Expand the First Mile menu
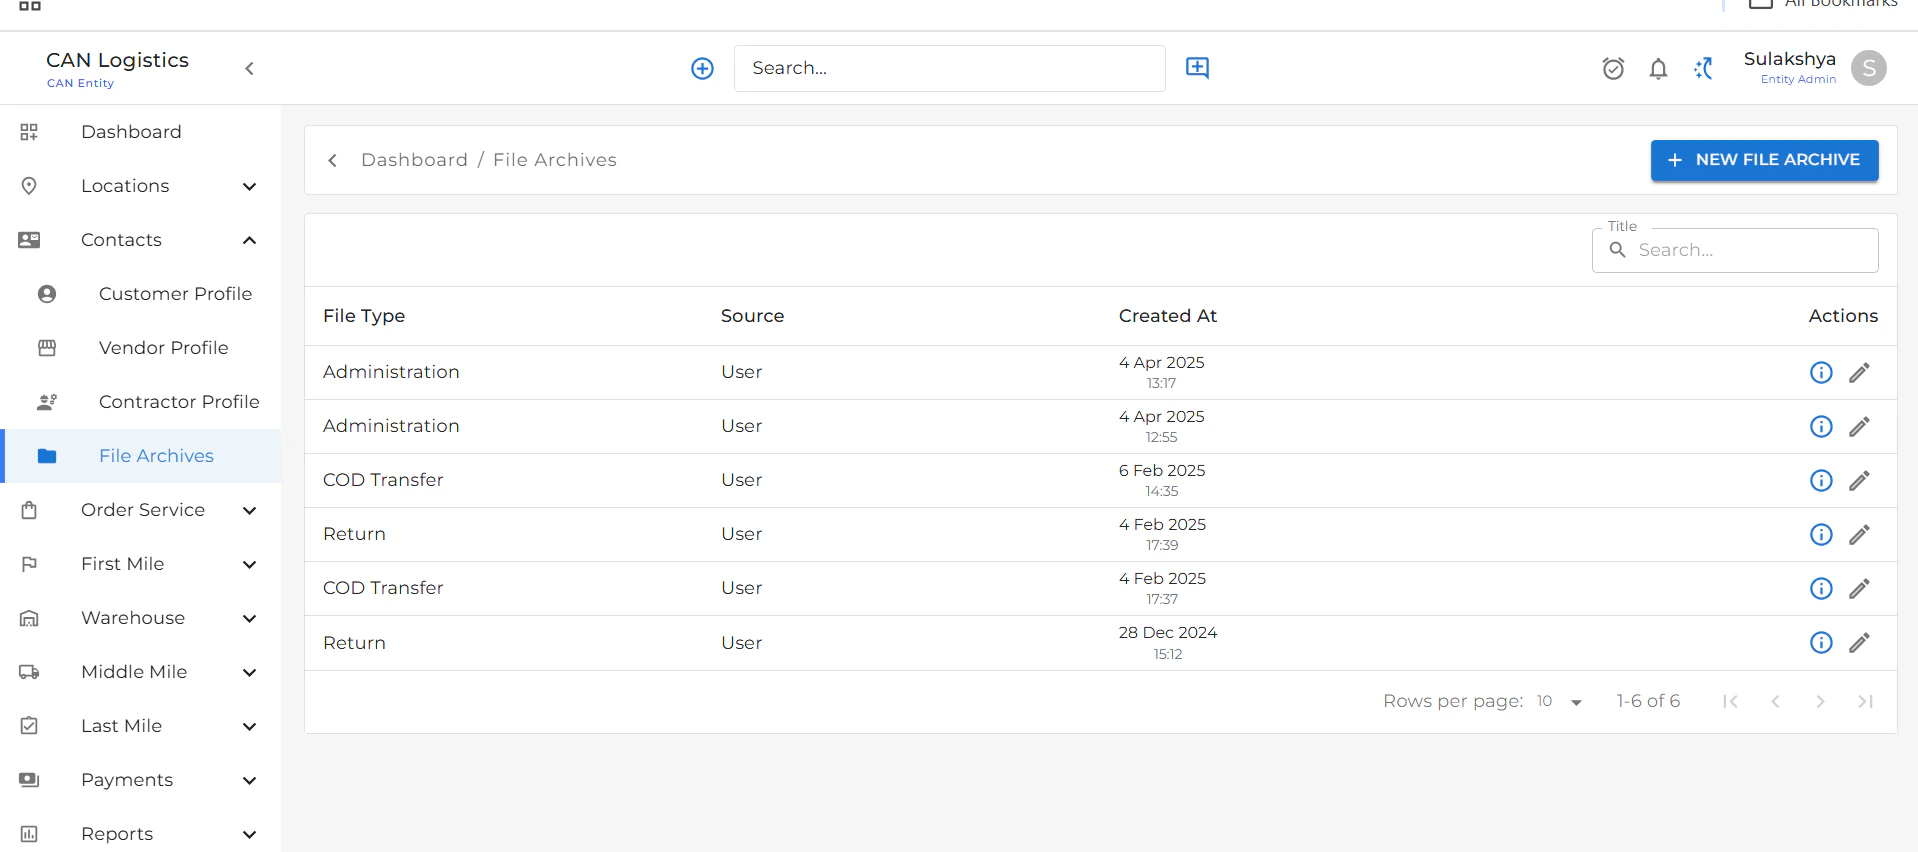 pos(250,564)
